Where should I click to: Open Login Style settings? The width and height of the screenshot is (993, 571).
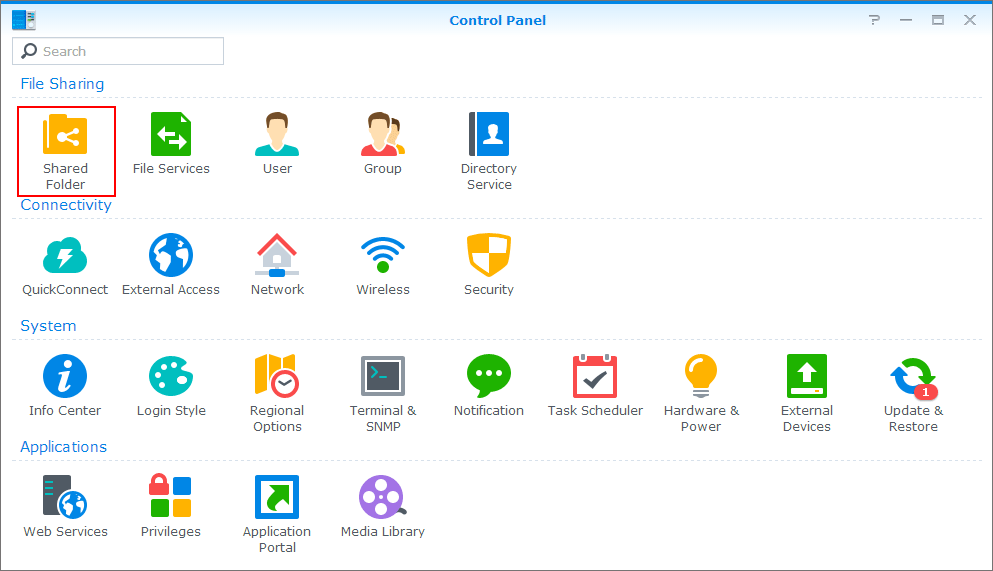pyautogui.click(x=171, y=386)
